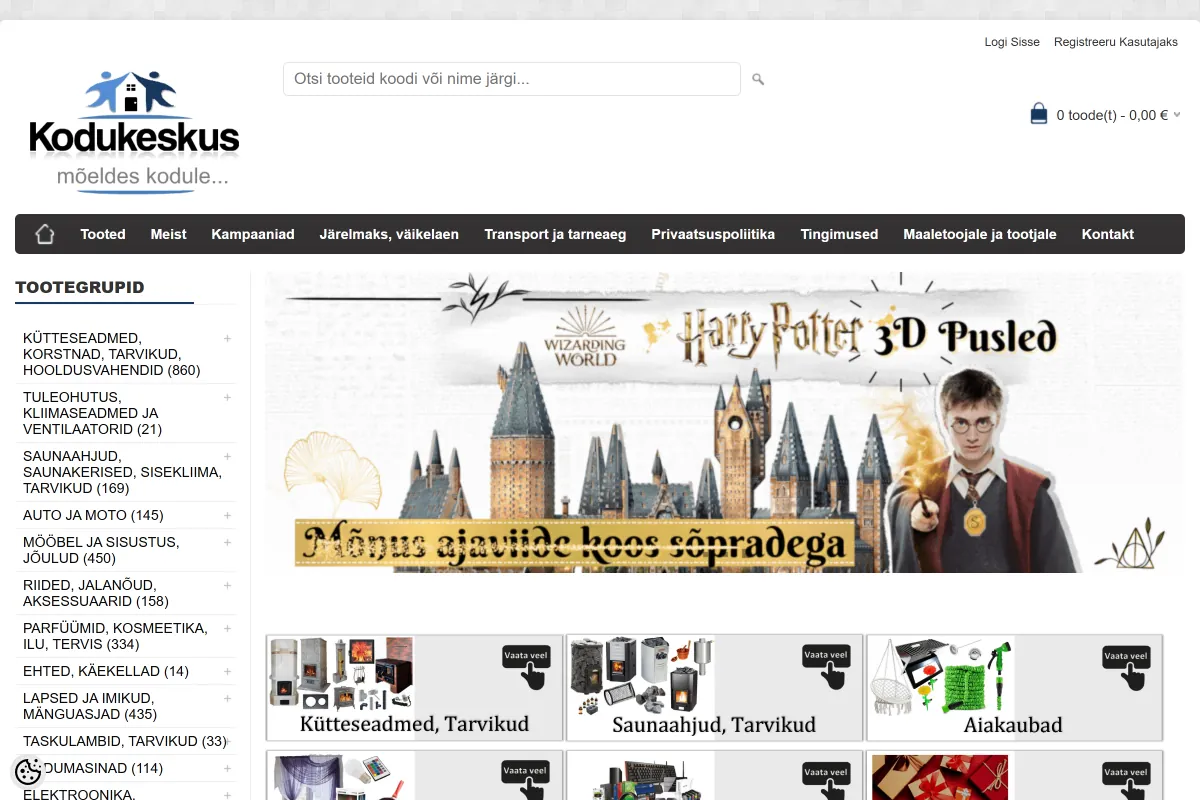Image resolution: width=1200 pixels, height=800 pixels.
Task: Click Vaata veel hand icon on Saunaahjud tile
Action: tap(826, 667)
